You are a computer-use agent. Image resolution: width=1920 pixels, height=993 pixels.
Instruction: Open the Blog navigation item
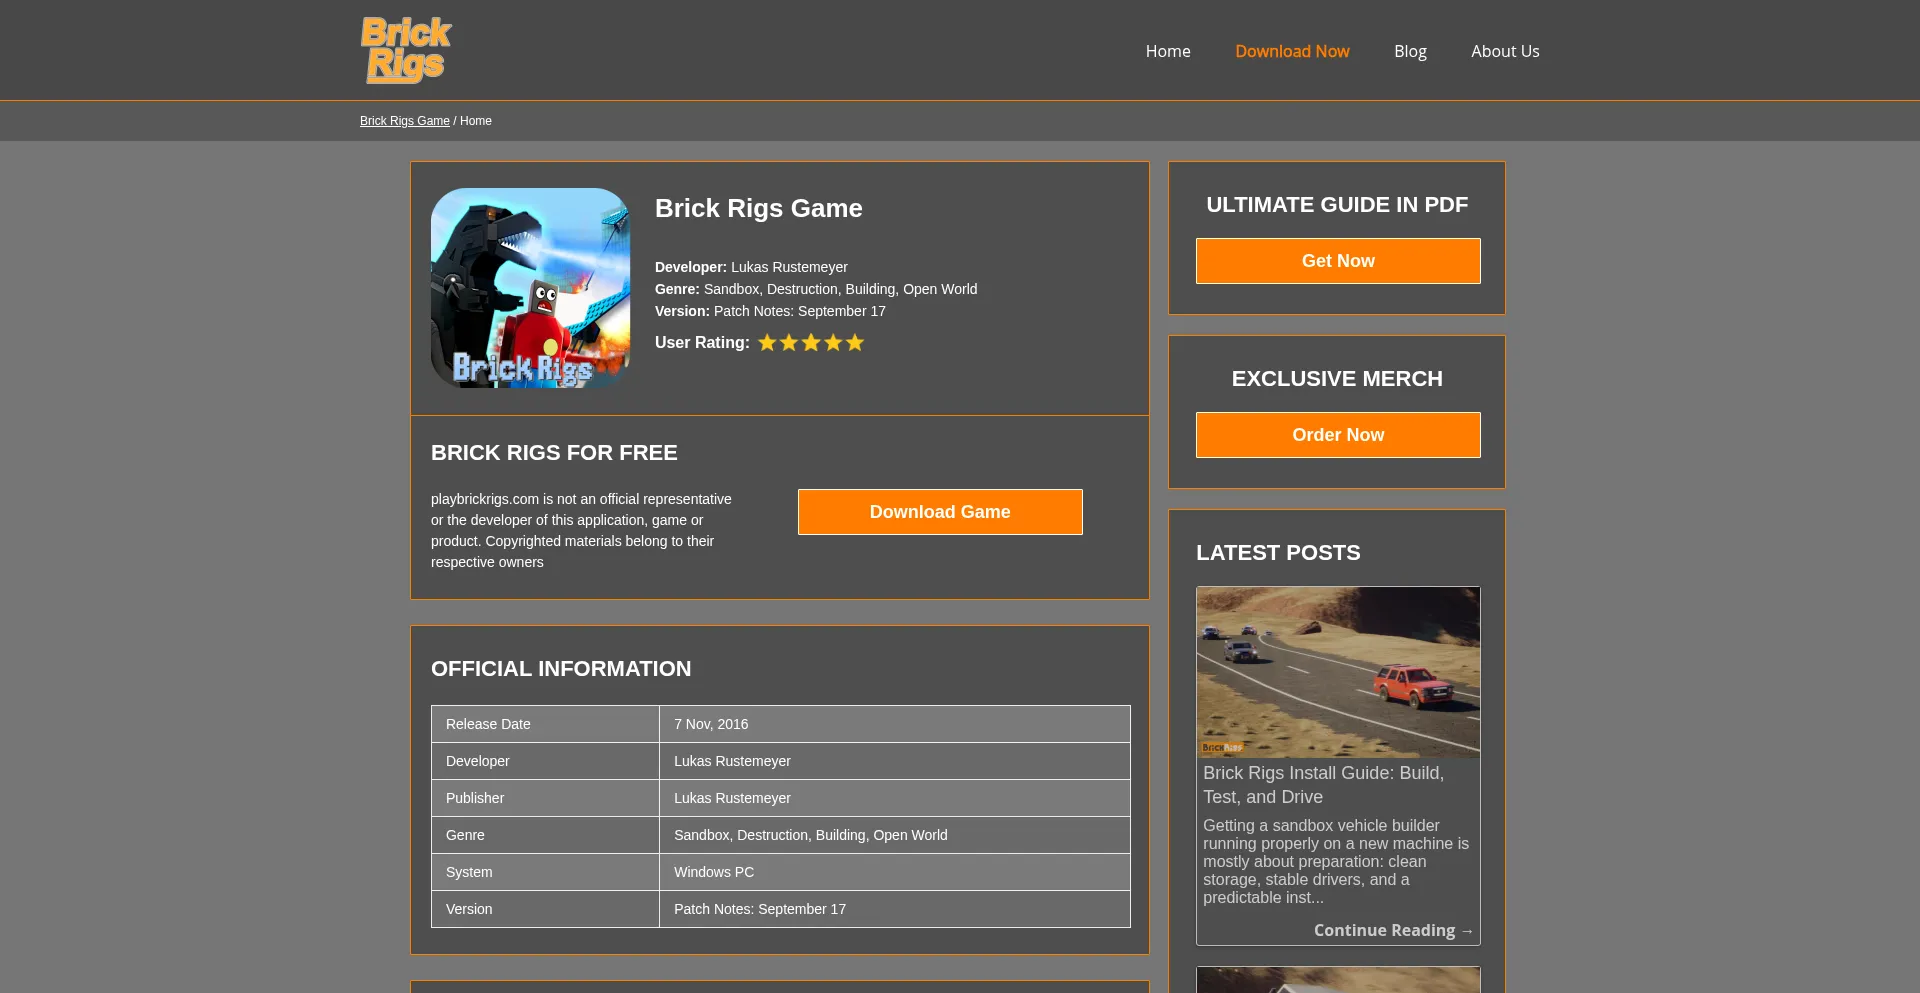pyautogui.click(x=1410, y=51)
